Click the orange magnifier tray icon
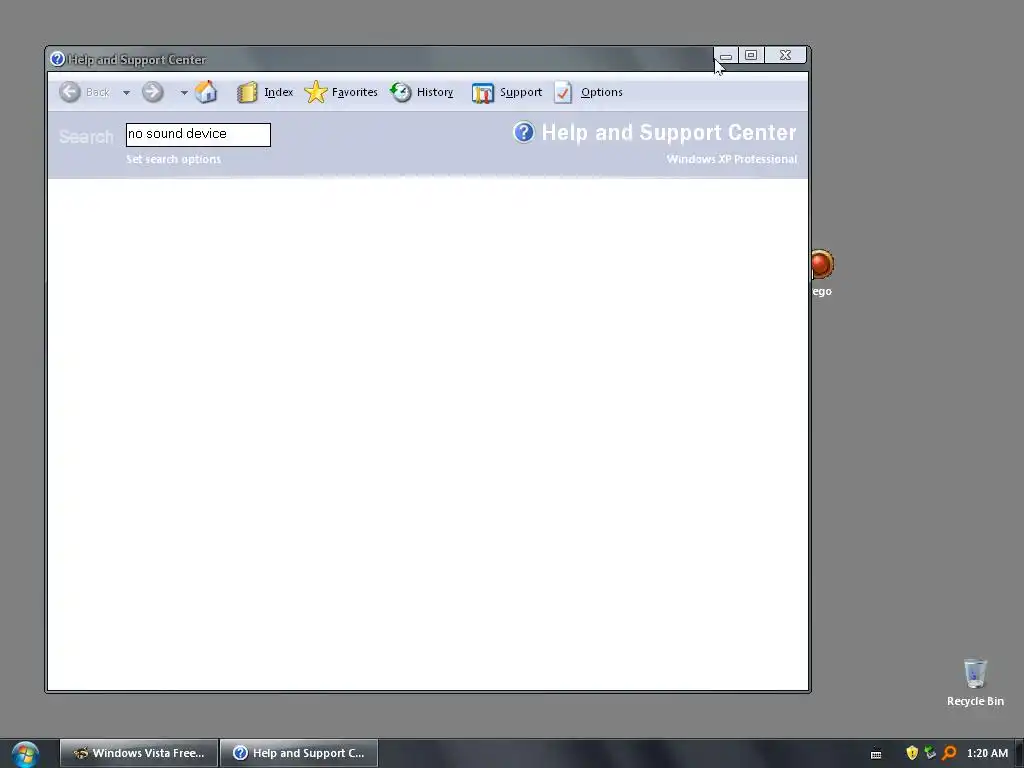 point(950,753)
